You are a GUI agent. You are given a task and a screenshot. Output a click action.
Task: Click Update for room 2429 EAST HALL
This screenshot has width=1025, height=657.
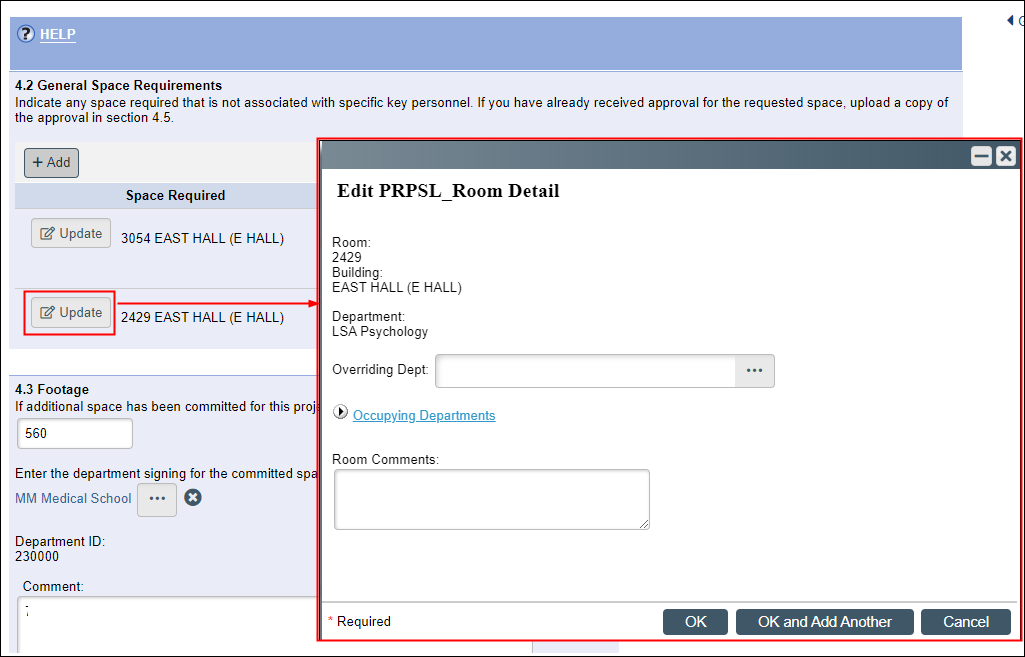(x=71, y=312)
